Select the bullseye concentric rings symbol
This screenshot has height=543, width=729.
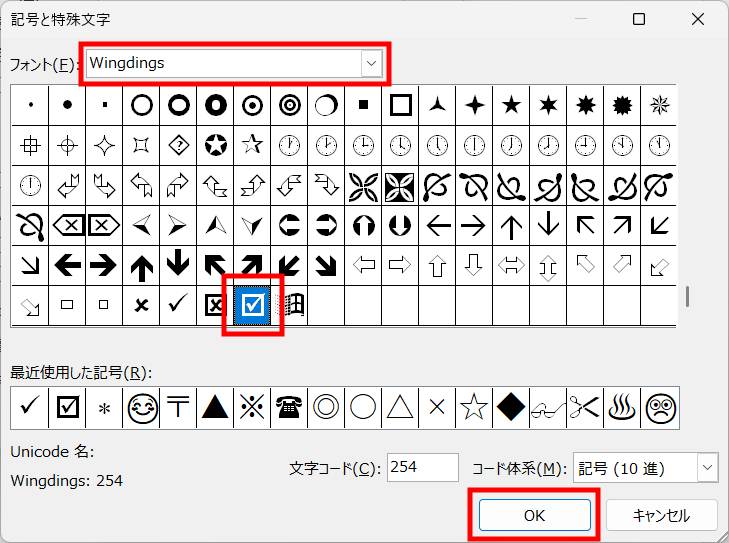click(x=290, y=106)
